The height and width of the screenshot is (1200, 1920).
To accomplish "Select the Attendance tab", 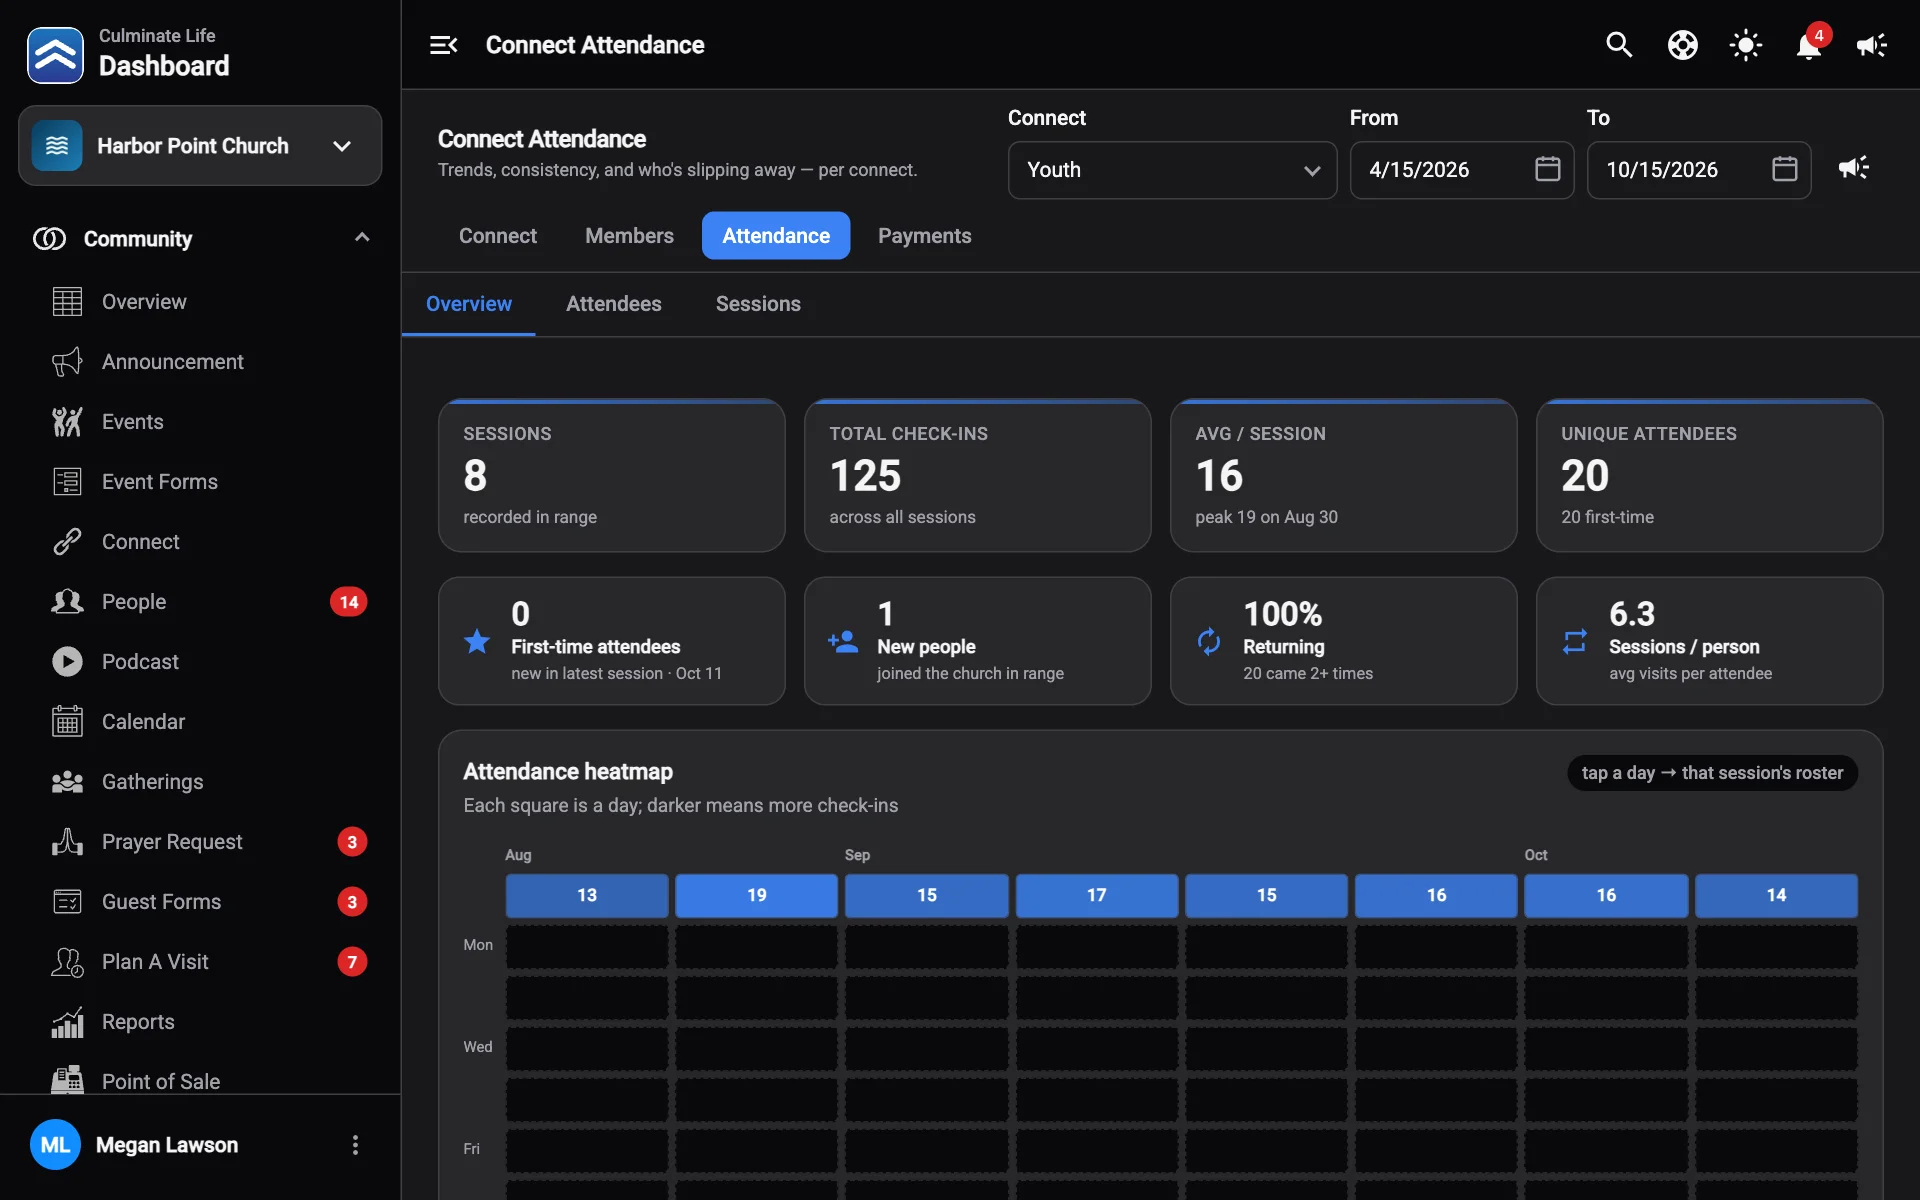I will point(776,236).
